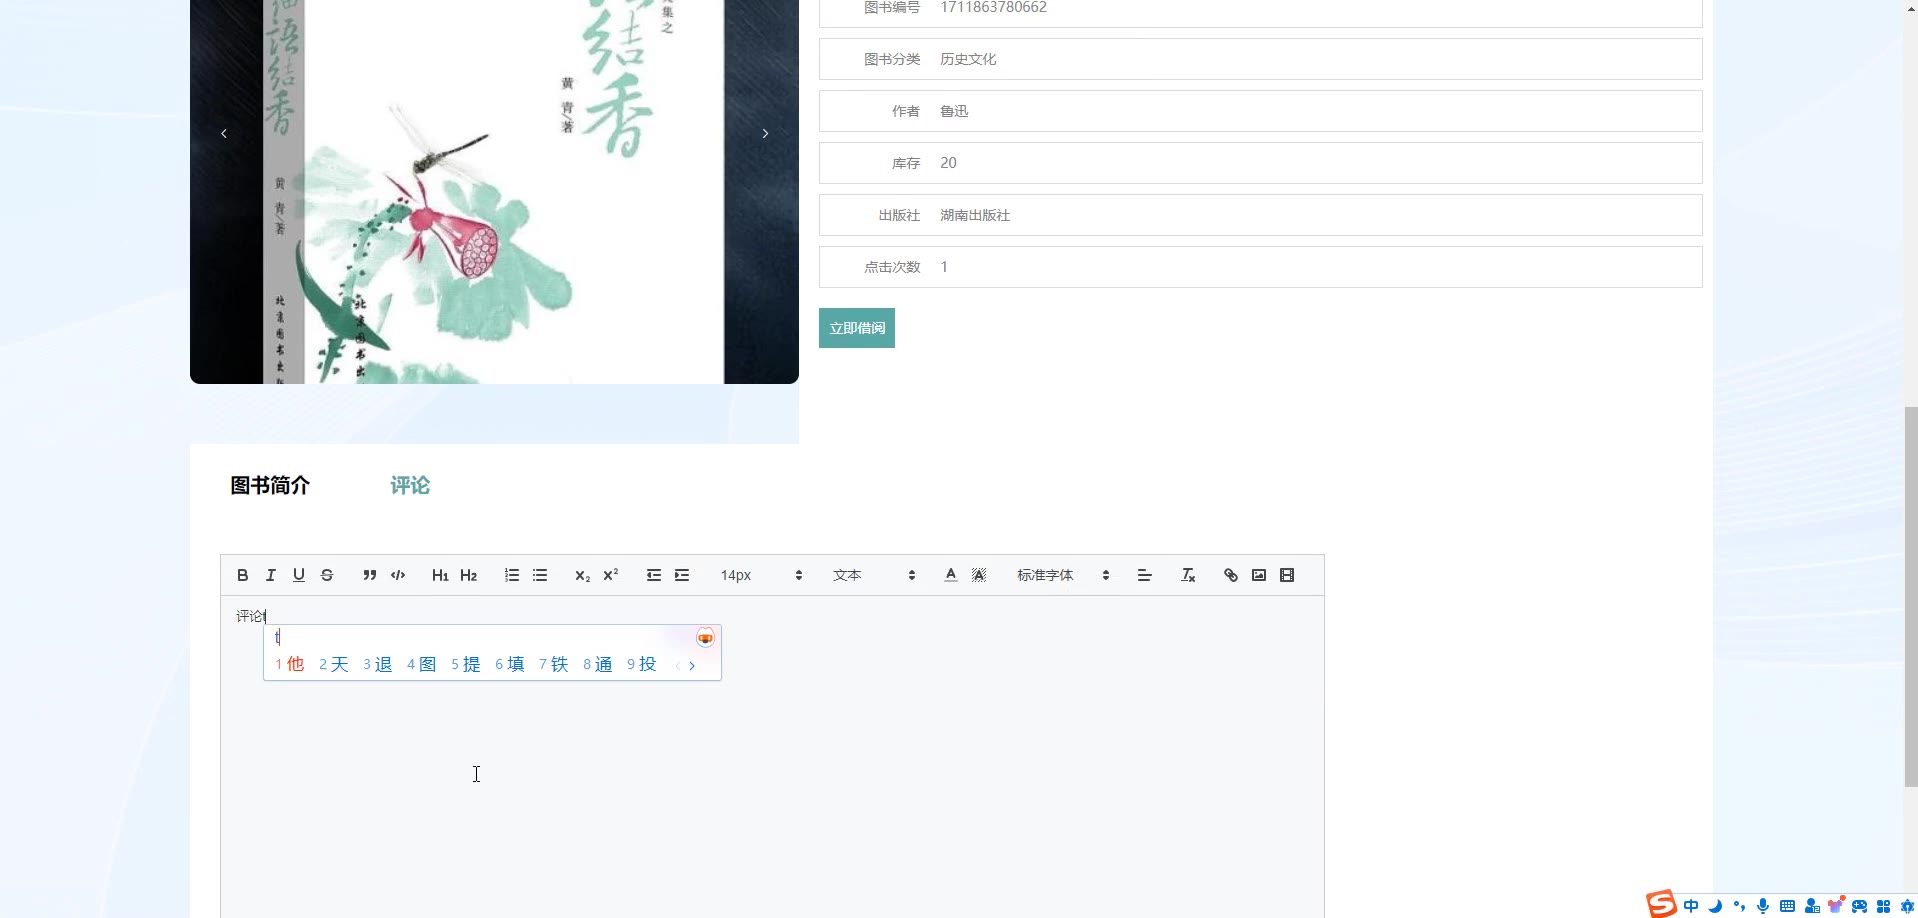
Task: Choose IME candidate 5 提
Action: (465, 664)
